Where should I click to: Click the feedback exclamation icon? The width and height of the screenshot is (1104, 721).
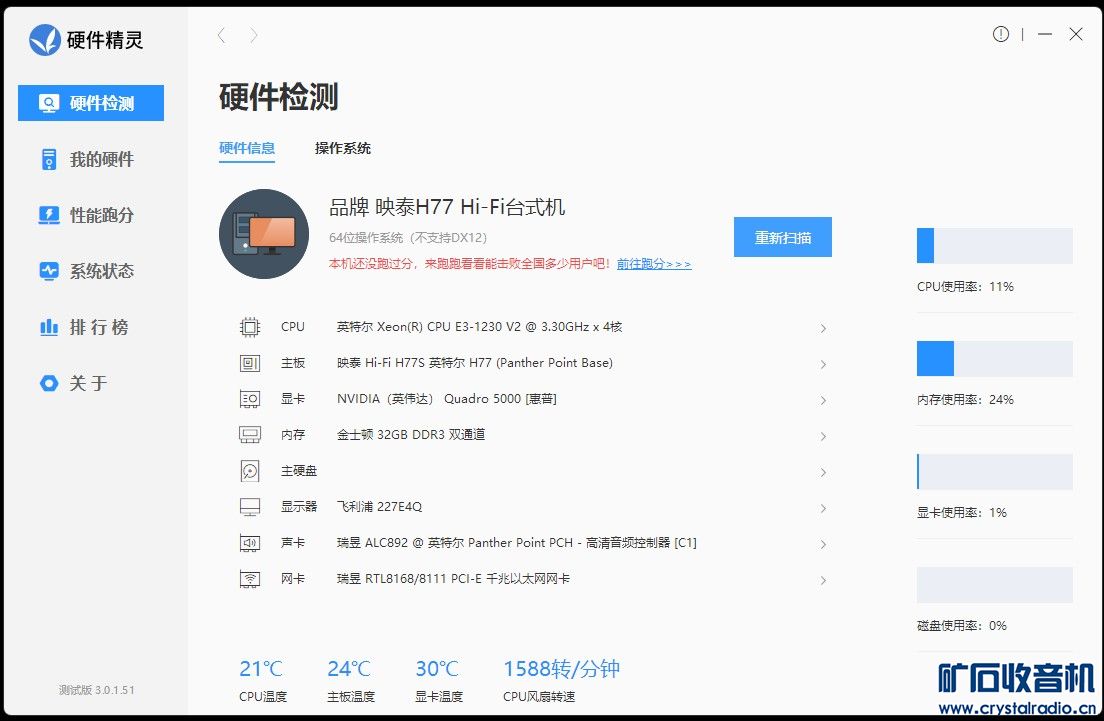pos(1000,34)
